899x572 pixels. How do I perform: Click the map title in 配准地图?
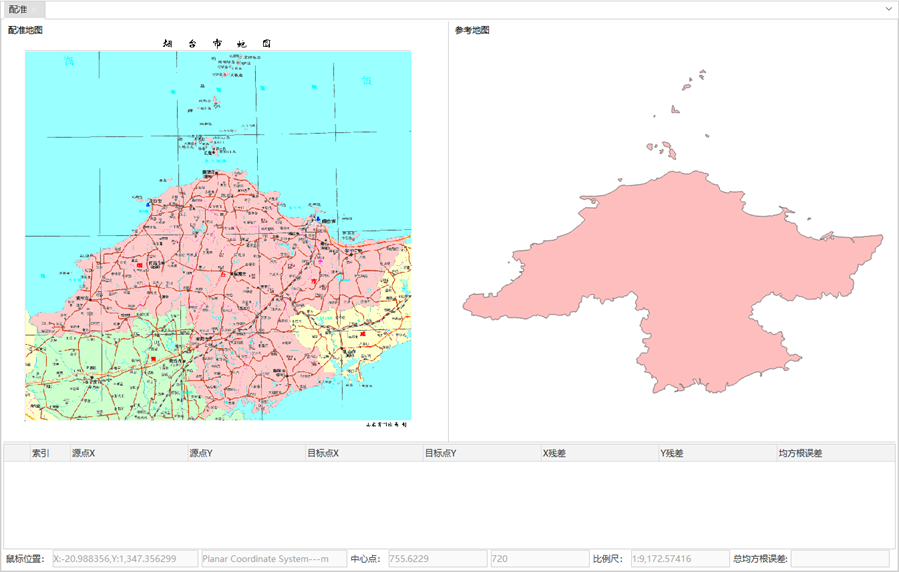(x=217, y=44)
